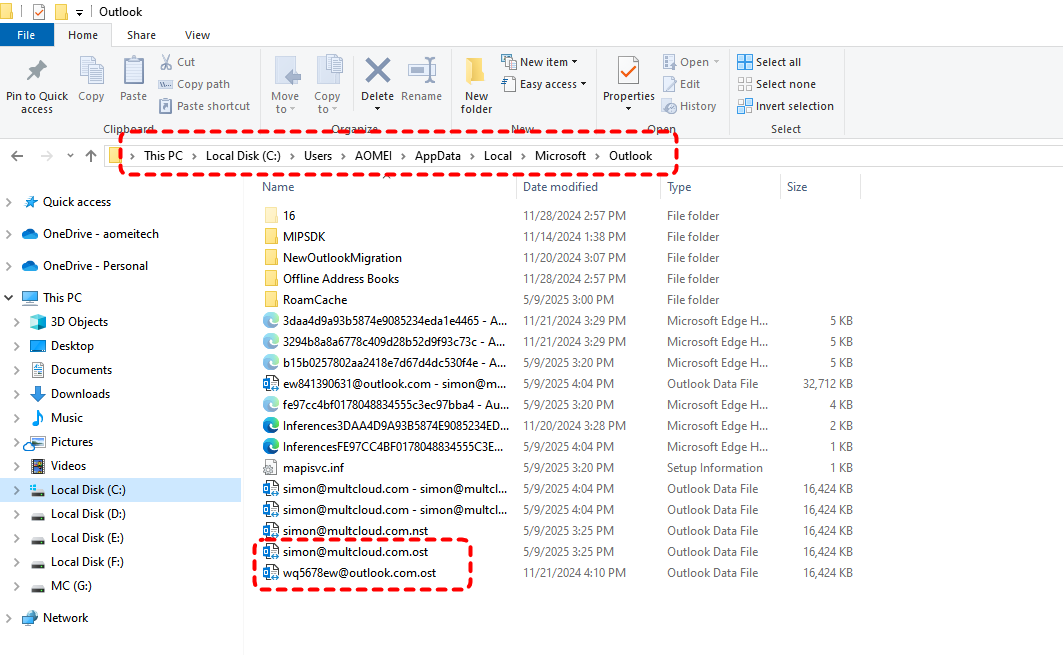Select the mapisvc.inf file icon
The height and width of the screenshot is (655, 1063).
(x=270, y=468)
